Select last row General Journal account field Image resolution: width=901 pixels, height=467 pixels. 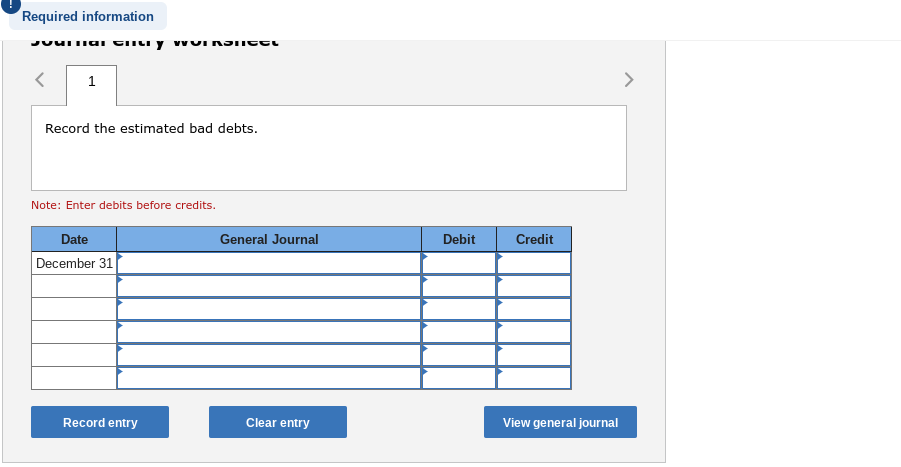click(269, 378)
